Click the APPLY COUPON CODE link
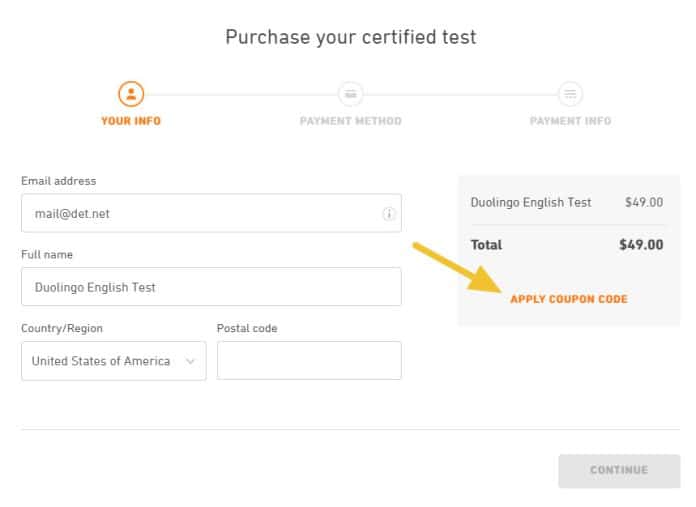The width and height of the screenshot is (696, 507). pos(569,299)
